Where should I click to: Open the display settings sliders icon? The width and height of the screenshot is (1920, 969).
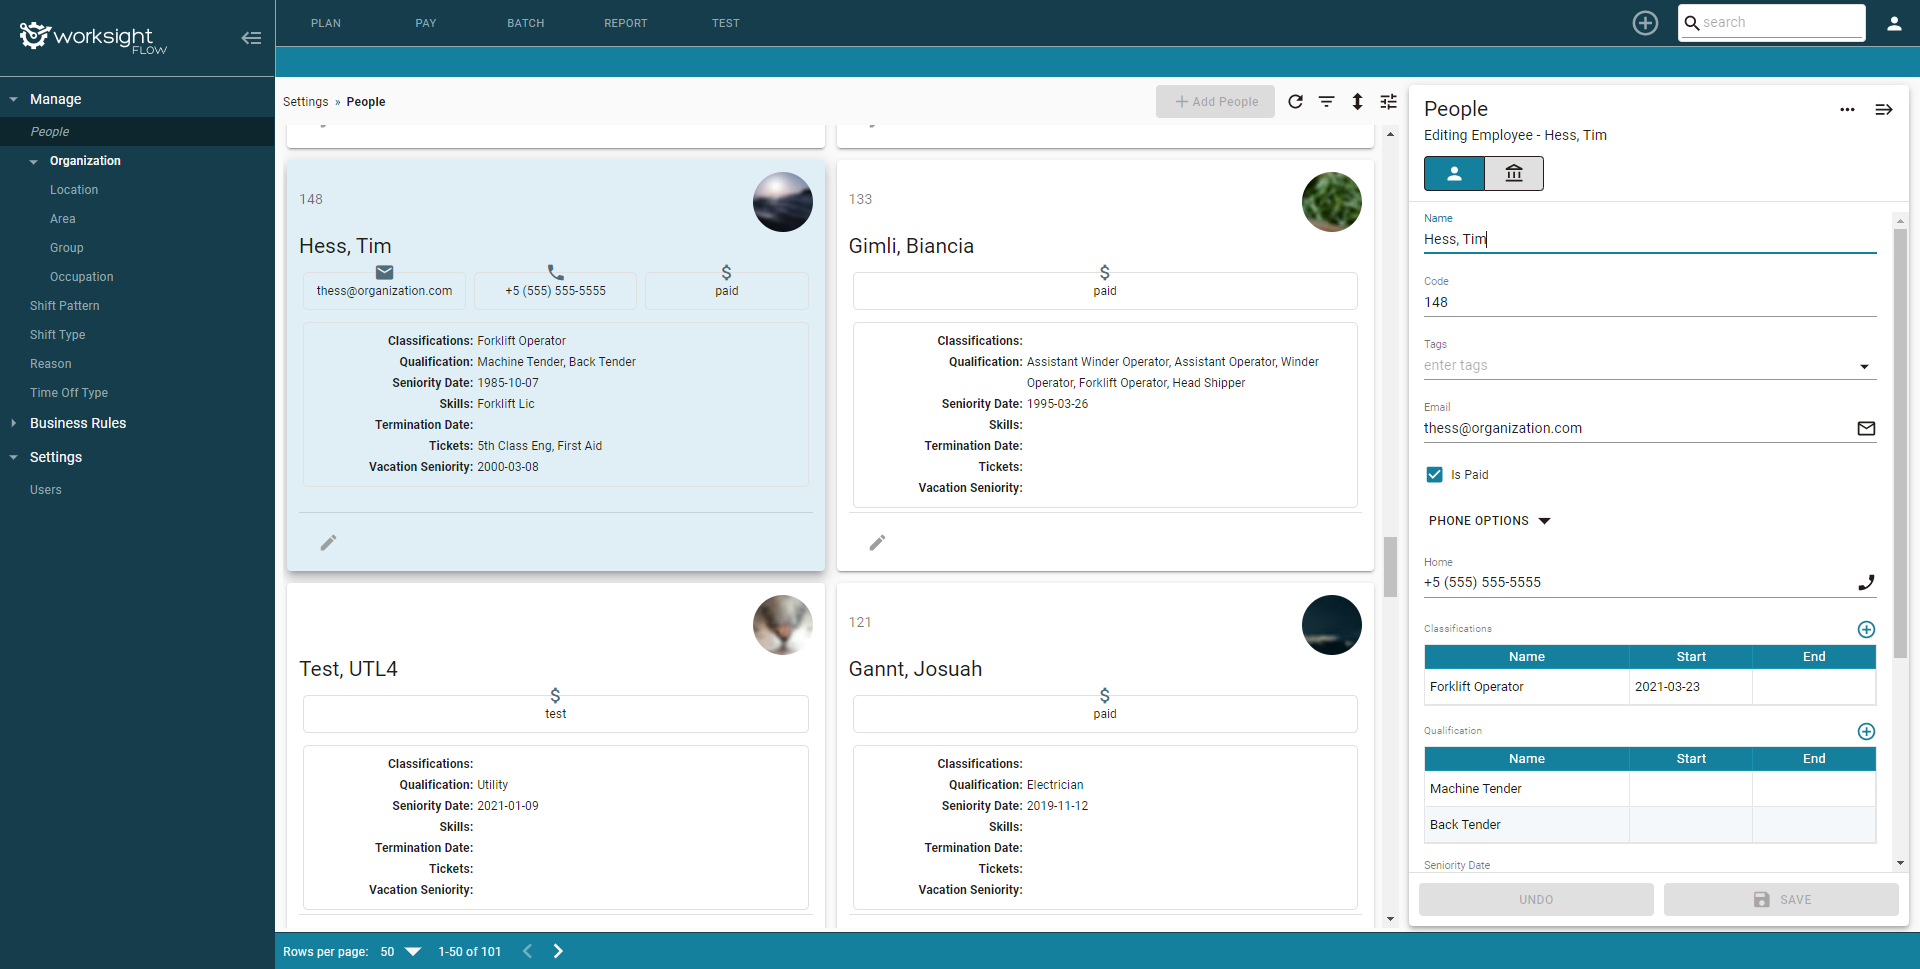tap(1388, 101)
